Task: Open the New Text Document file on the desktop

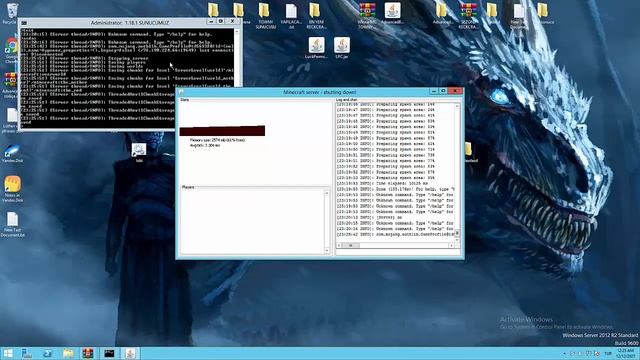Action: (x=12, y=224)
